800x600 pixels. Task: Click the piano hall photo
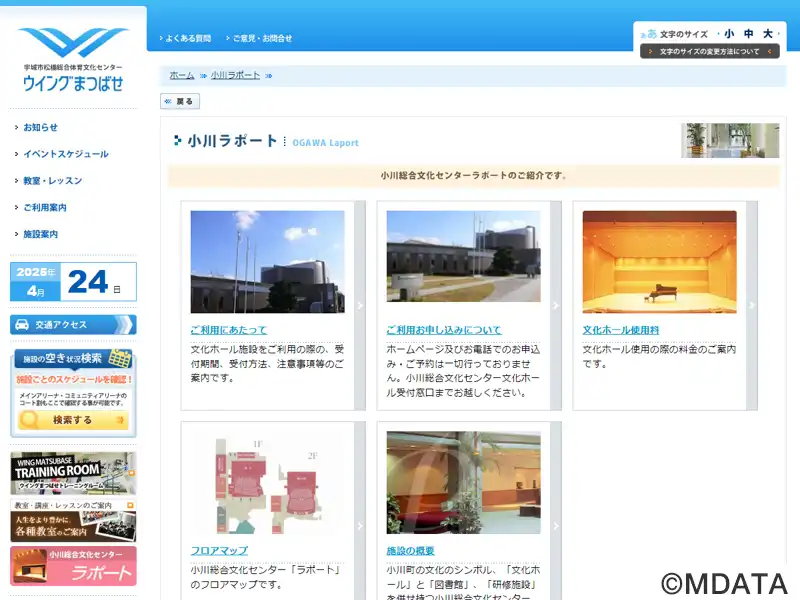click(x=659, y=262)
